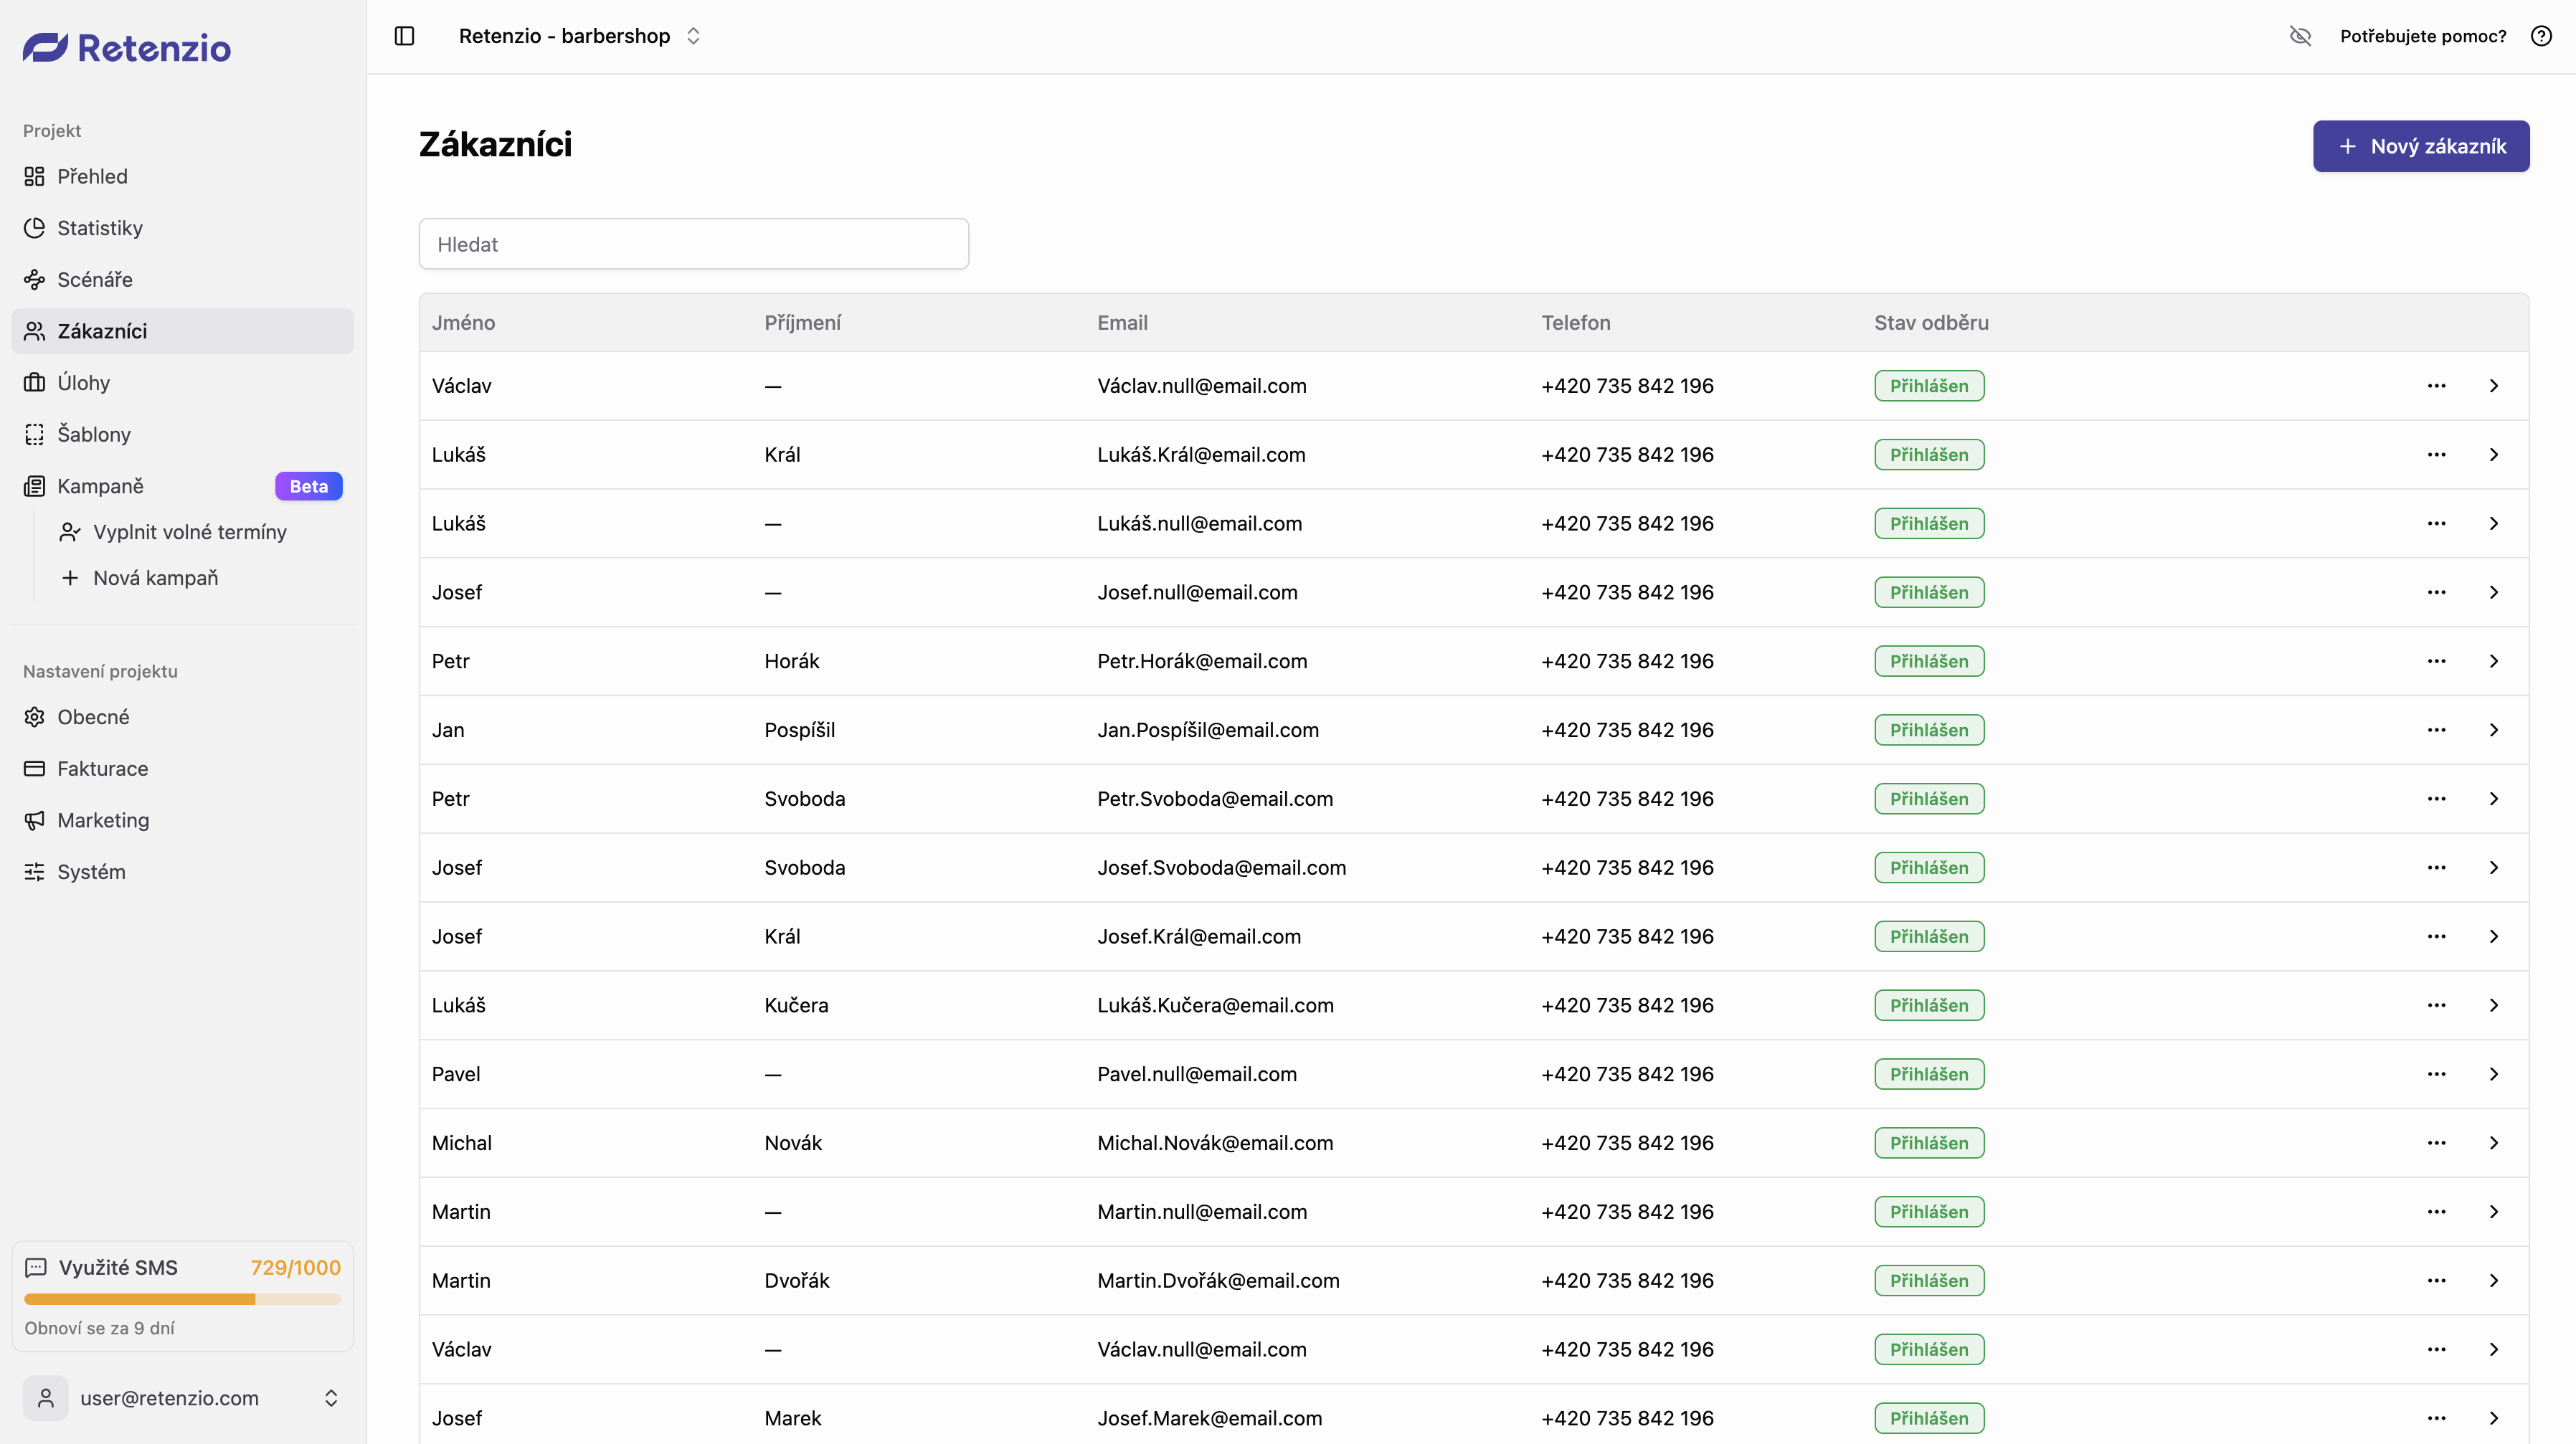Click the Úlohy briefcase icon
The height and width of the screenshot is (1444, 2576).
[x=35, y=383]
